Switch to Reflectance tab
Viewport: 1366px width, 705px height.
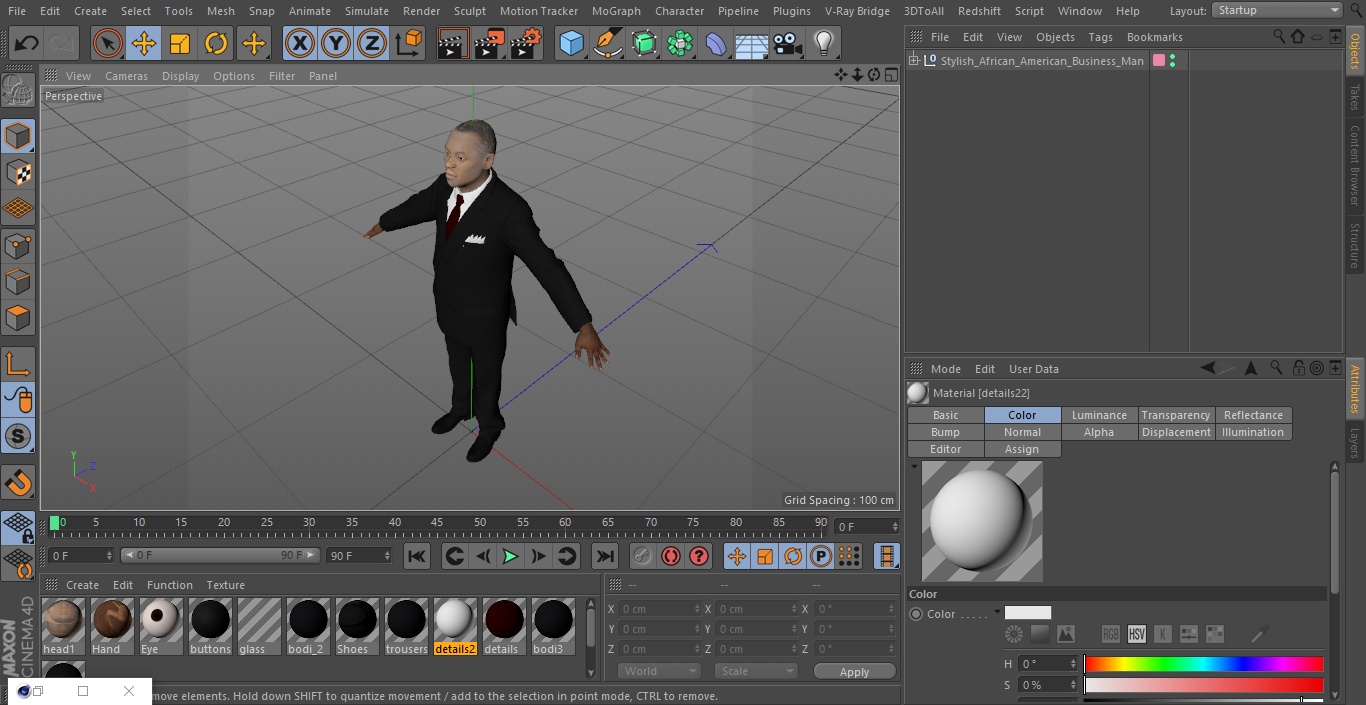pos(1253,415)
